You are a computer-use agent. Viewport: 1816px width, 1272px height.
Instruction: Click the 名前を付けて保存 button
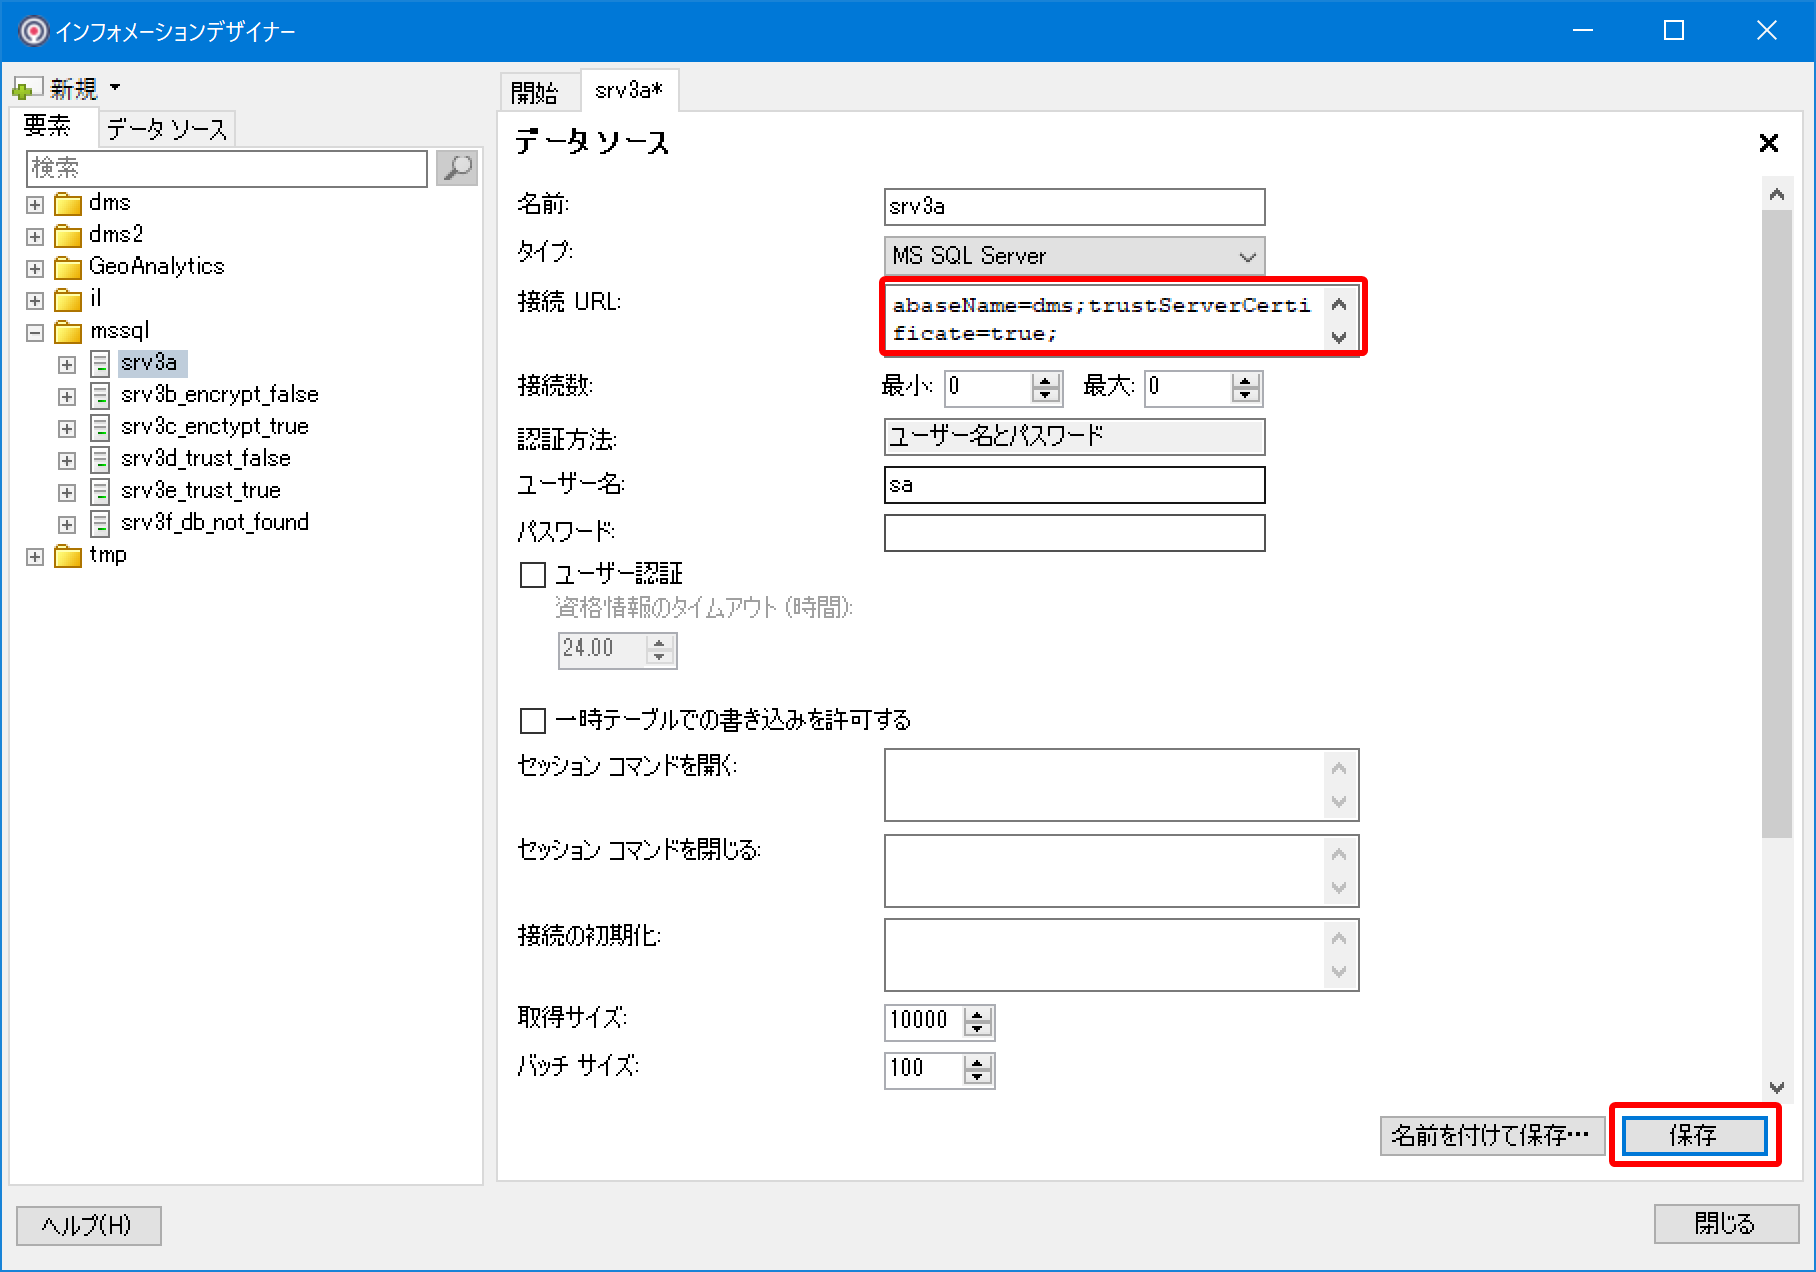click(x=1490, y=1135)
